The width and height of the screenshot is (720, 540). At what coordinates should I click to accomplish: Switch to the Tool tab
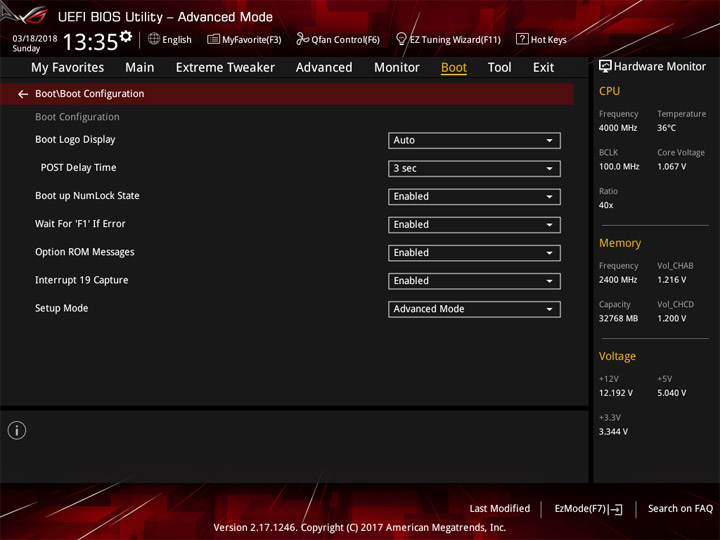[x=499, y=68]
